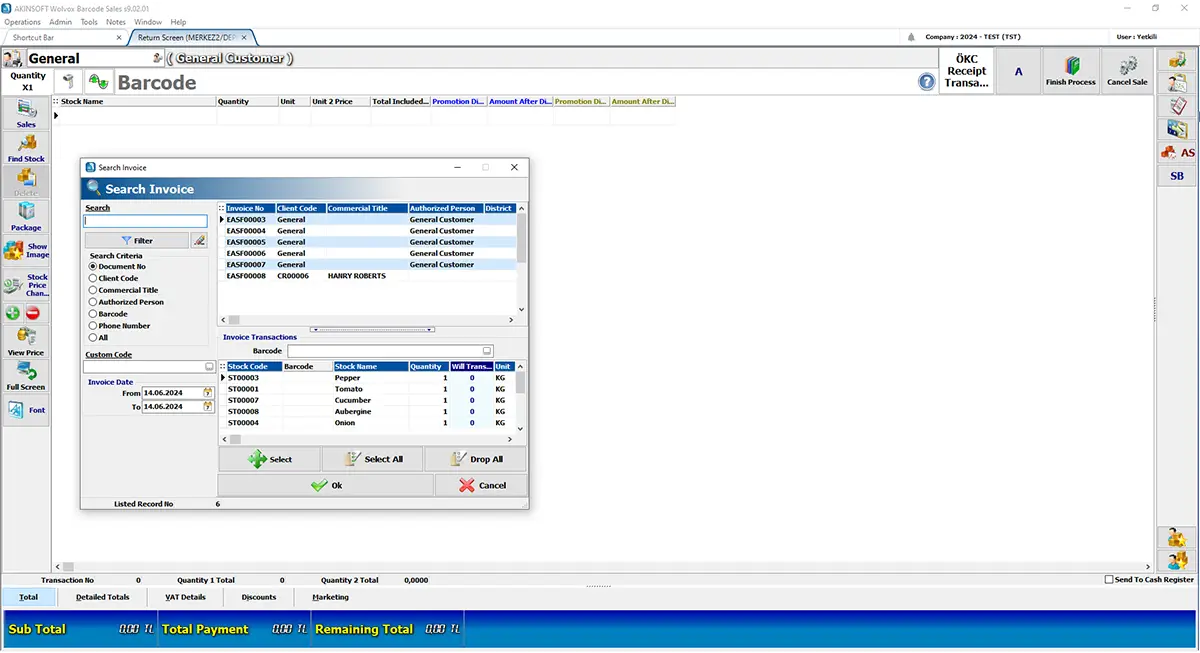1200x653 pixels.
Task: Click the green plus quantity icon
Action: click(13, 313)
